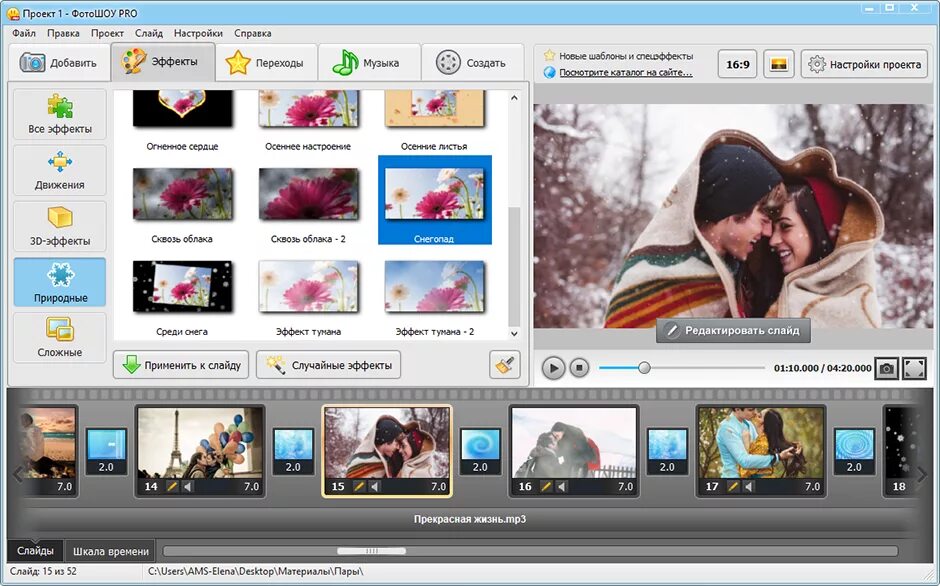Open the Посмотрите каталог на сайте link
The height and width of the screenshot is (586, 940).
click(x=625, y=73)
